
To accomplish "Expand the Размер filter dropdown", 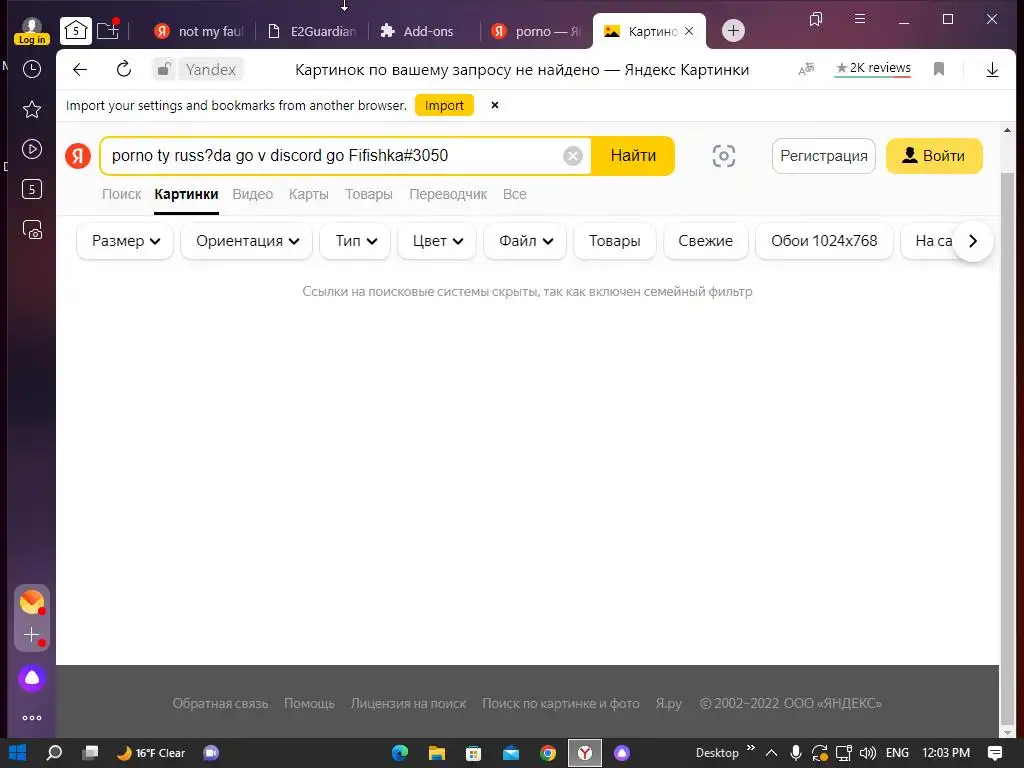I will click(x=125, y=241).
